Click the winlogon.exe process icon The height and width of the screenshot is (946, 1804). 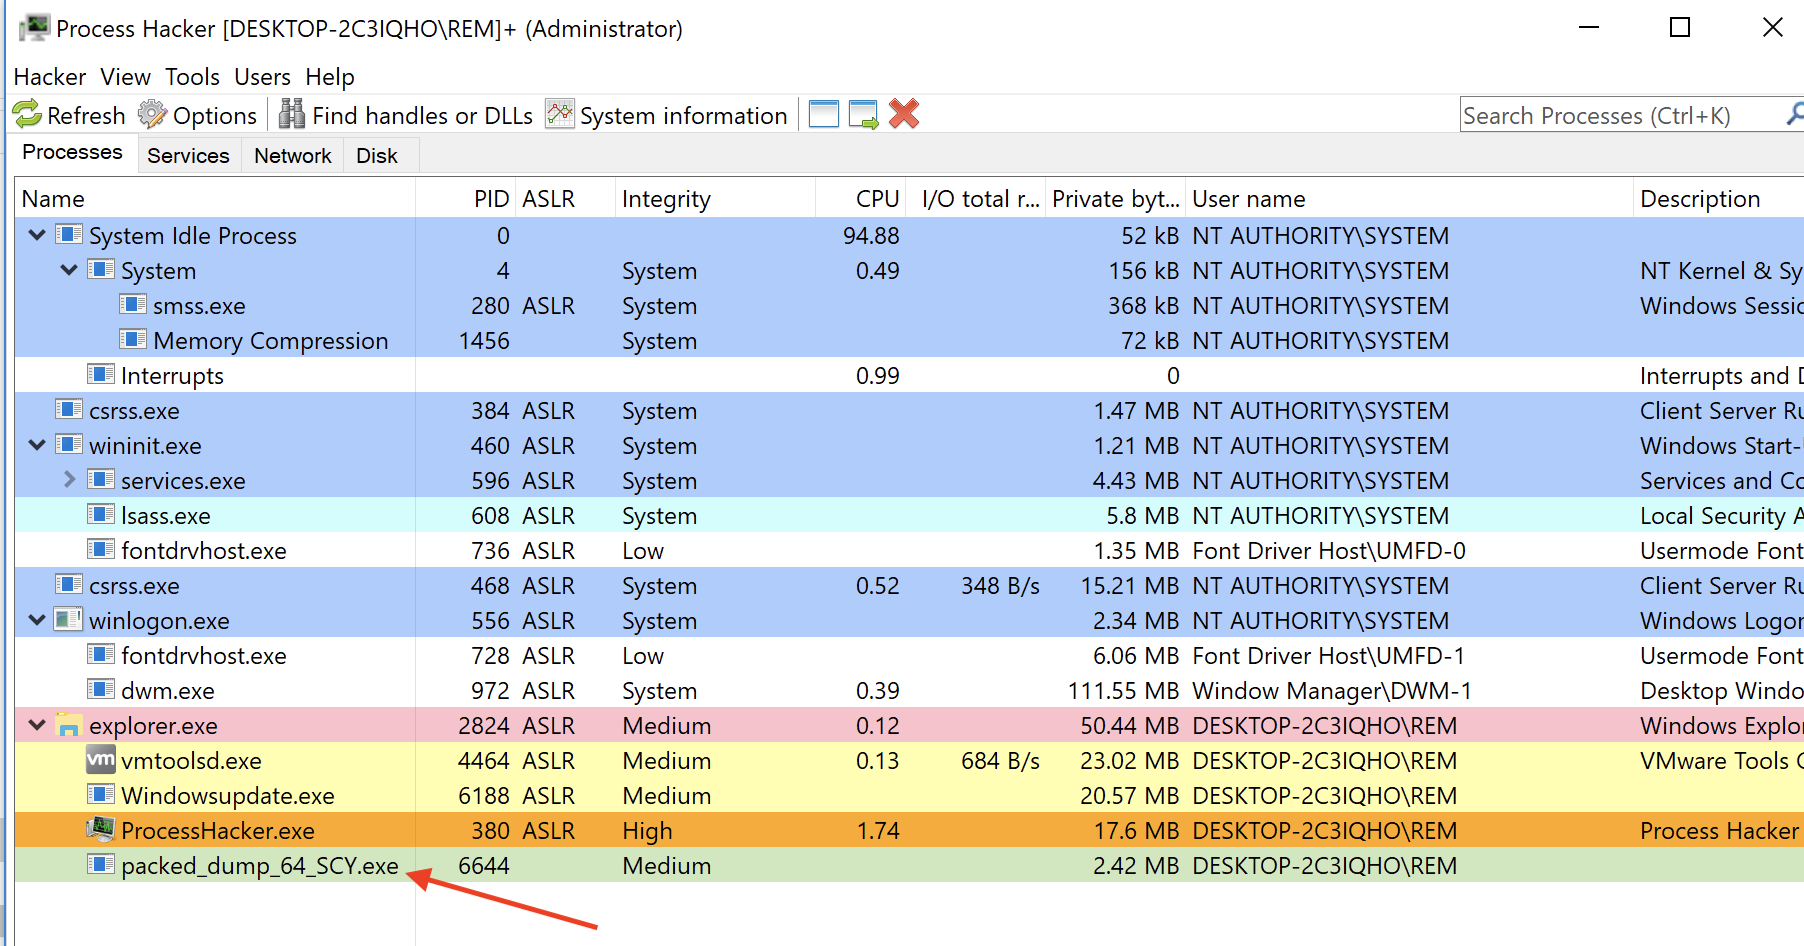point(68,620)
